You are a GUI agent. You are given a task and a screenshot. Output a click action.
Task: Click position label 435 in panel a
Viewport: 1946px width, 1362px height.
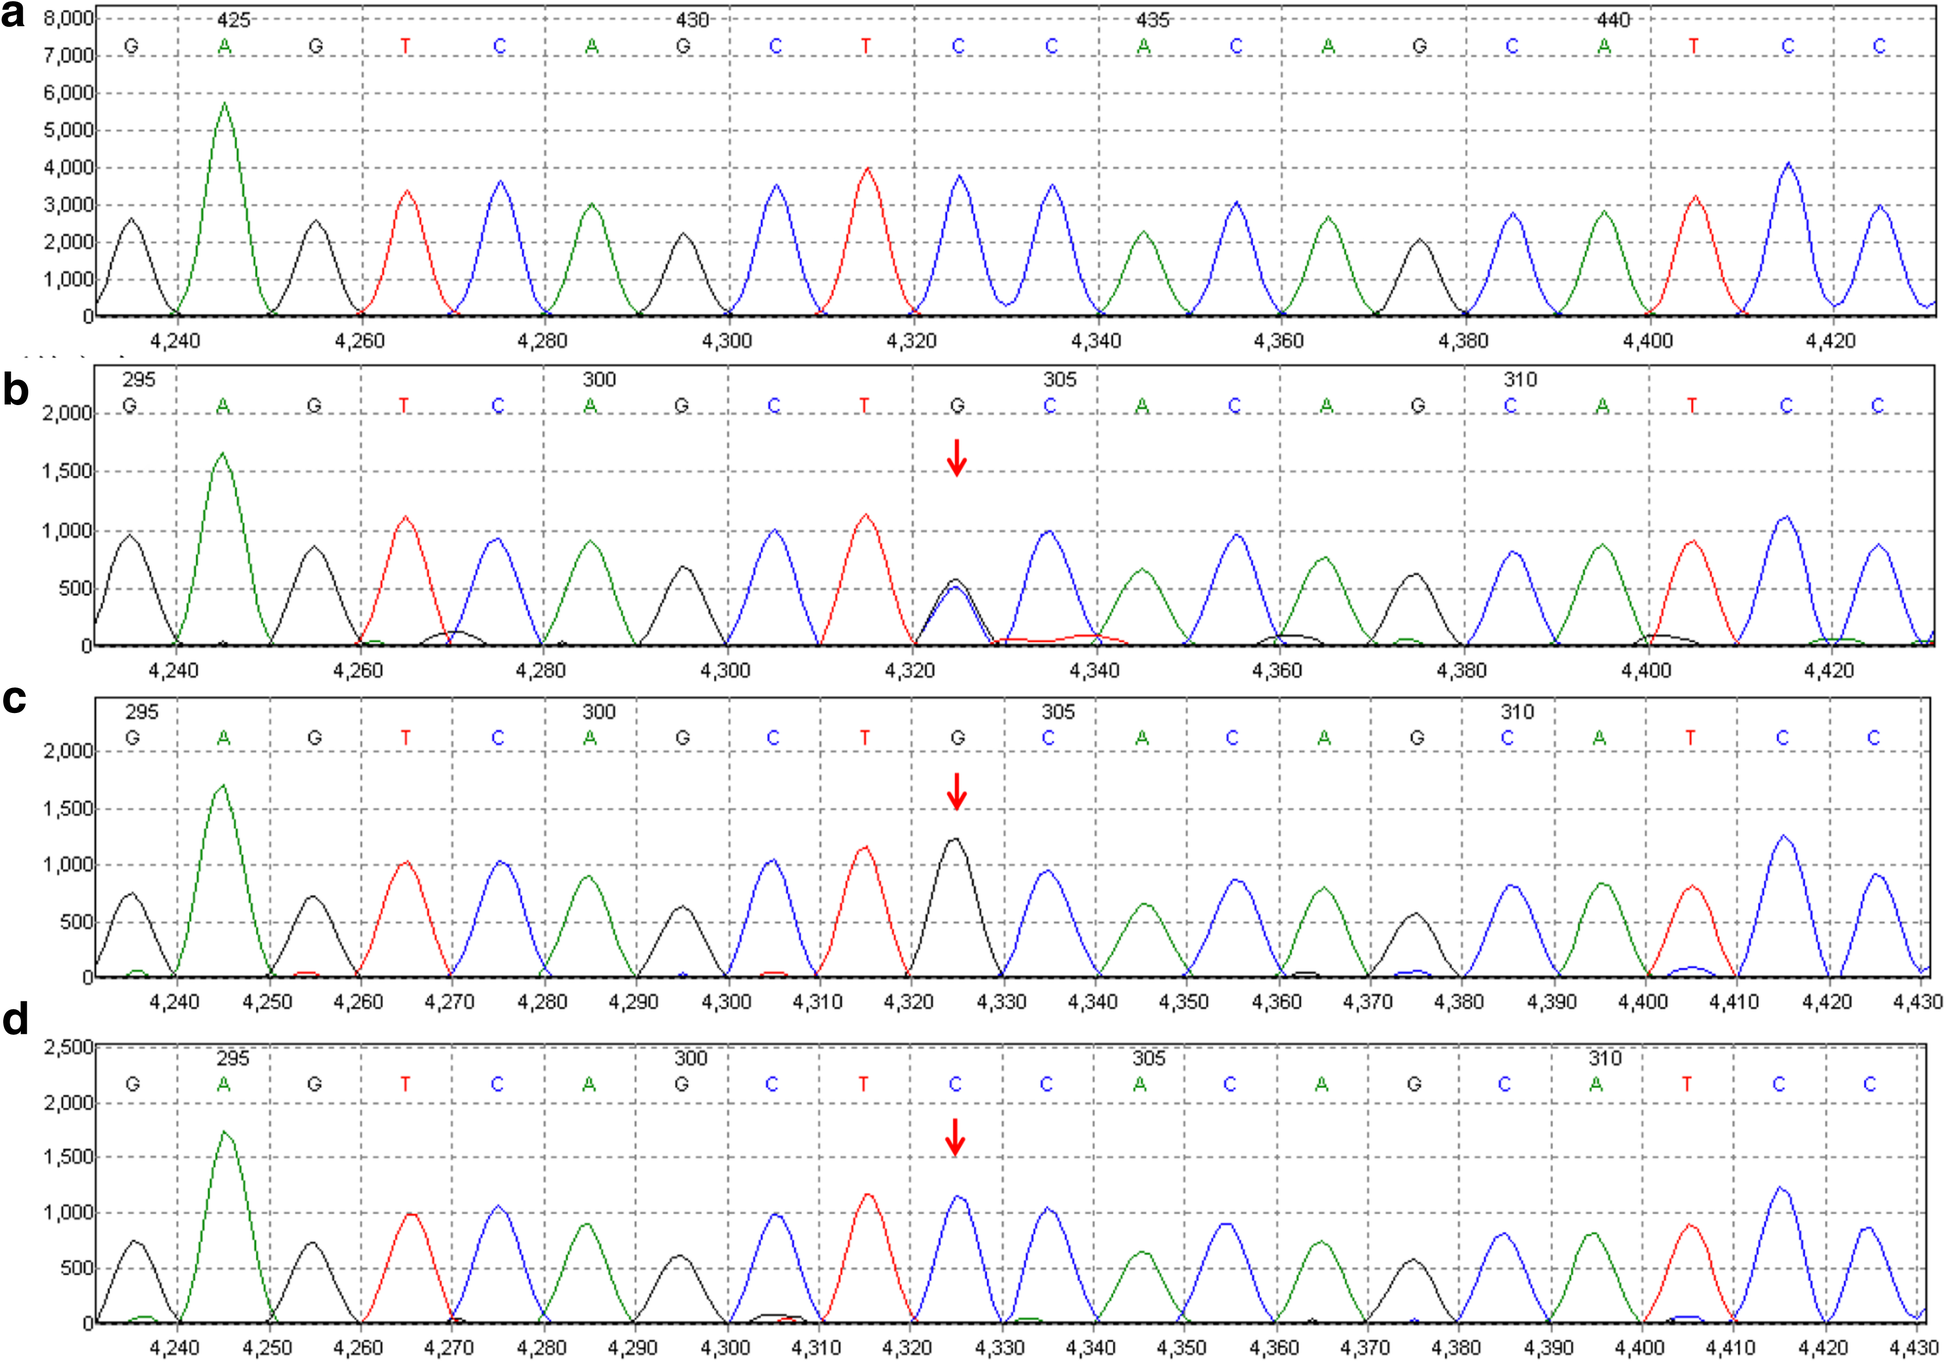point(1152,20)
